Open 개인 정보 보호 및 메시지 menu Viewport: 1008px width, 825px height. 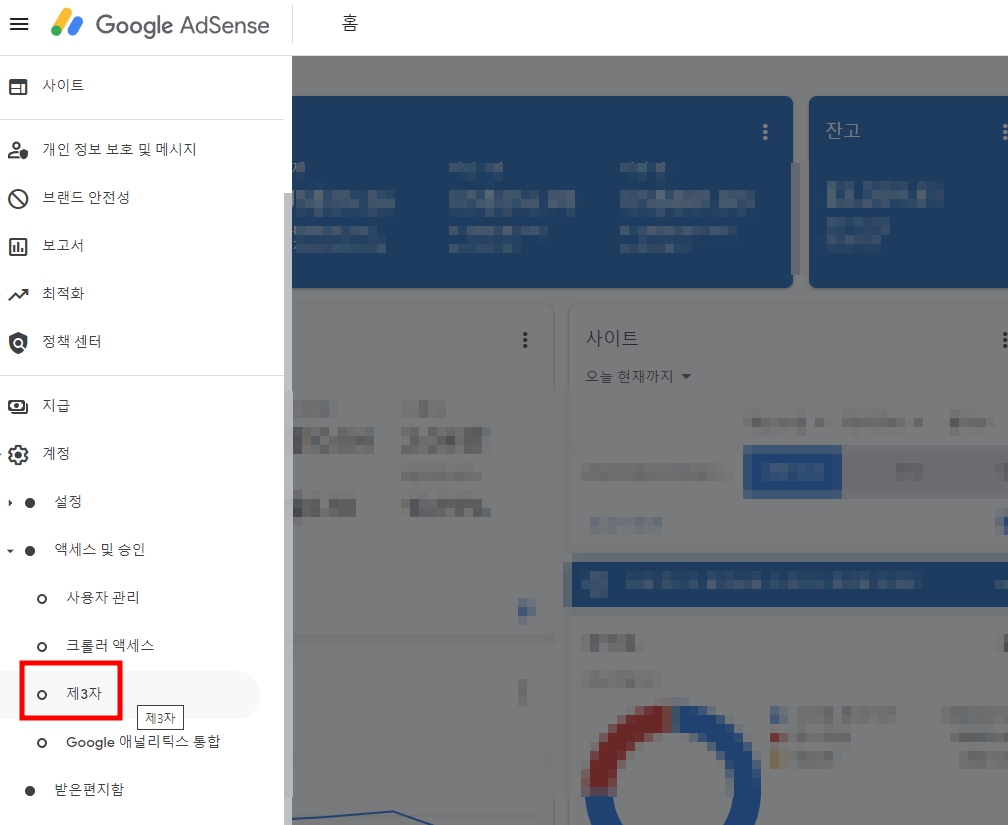click(120, 149)
